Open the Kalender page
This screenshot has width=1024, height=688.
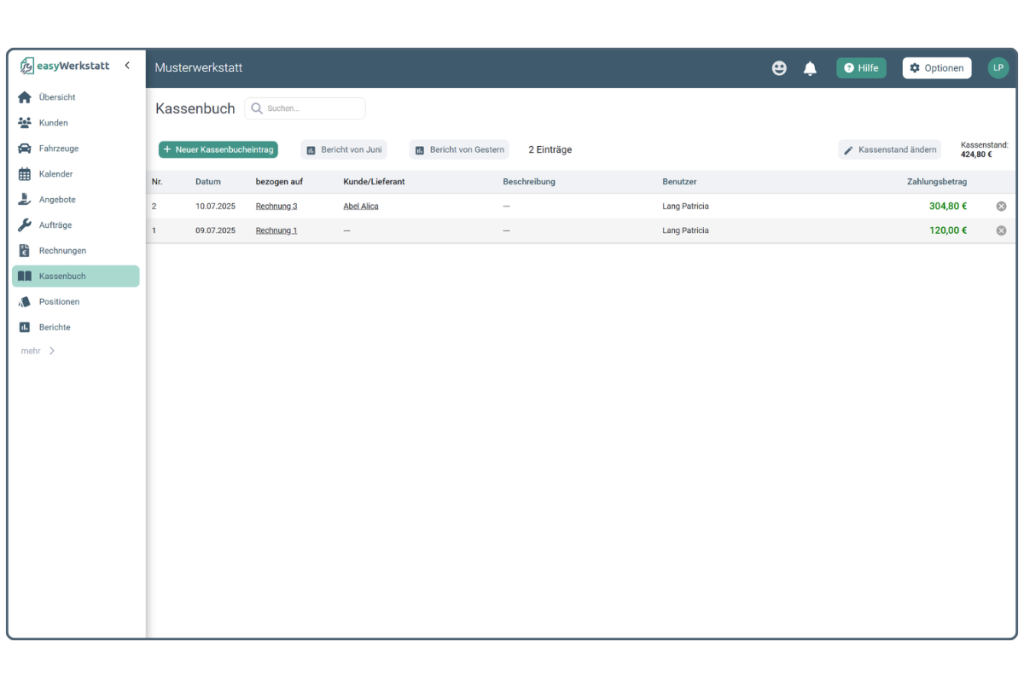[x=55, y=174]
